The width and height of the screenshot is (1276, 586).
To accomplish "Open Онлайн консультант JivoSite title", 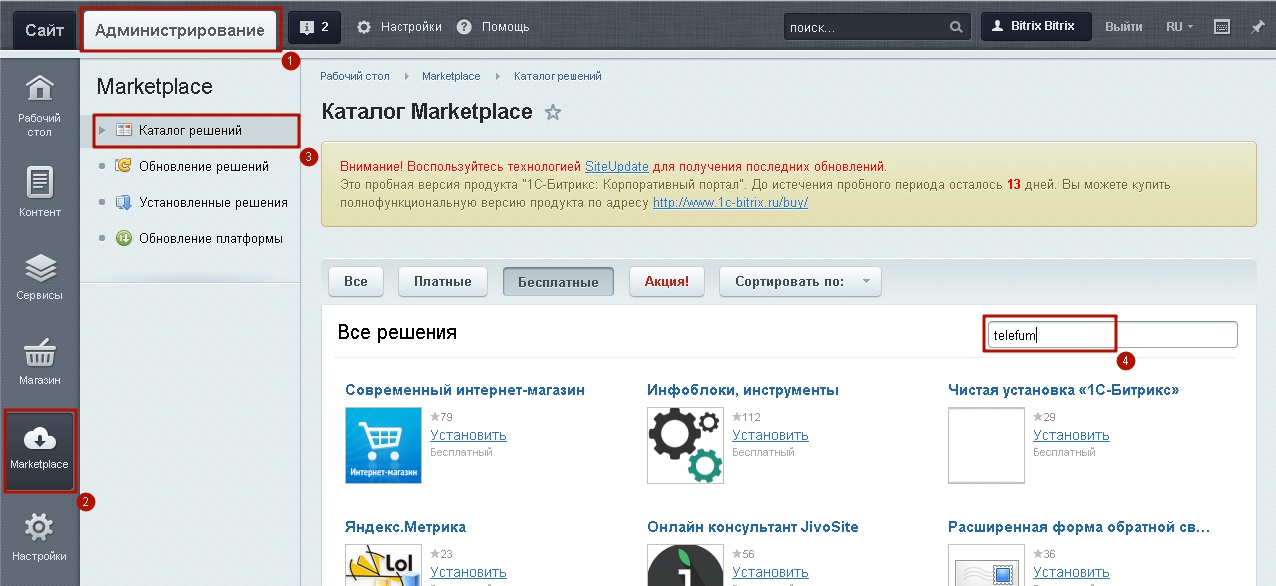I will [753, 527].
